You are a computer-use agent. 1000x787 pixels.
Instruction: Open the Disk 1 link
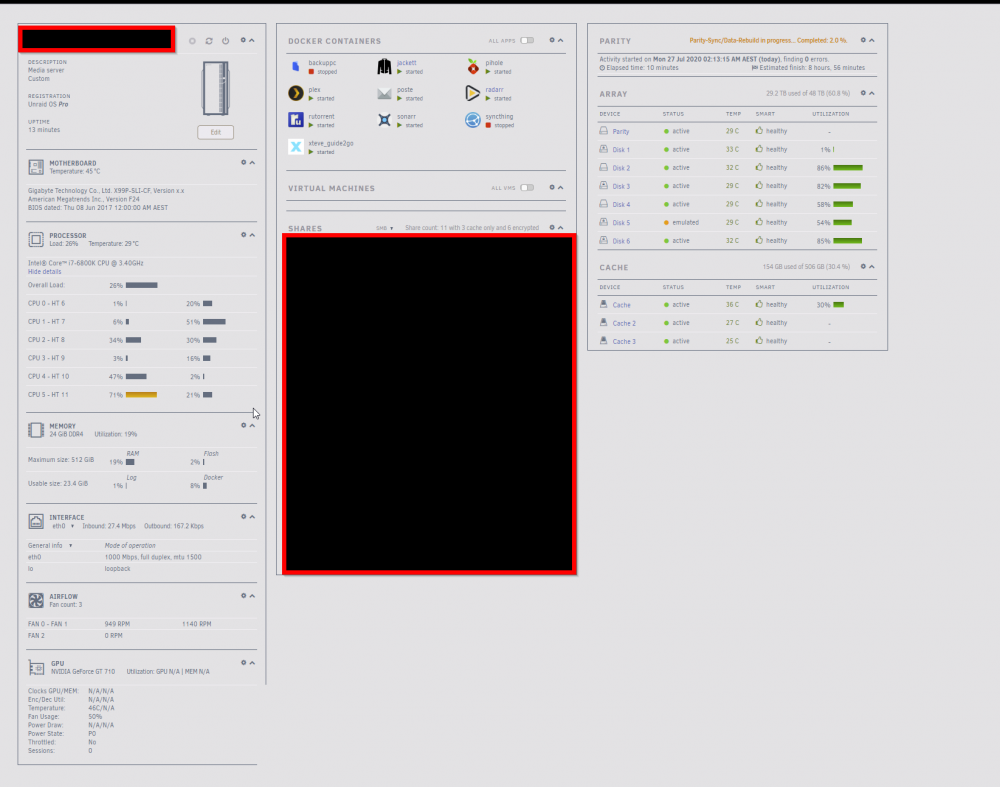[x=621, y=150]
